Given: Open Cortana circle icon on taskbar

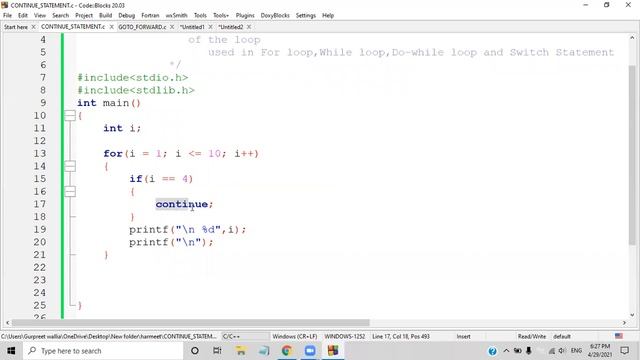Looking at the screenshot, I should point(195,351).
